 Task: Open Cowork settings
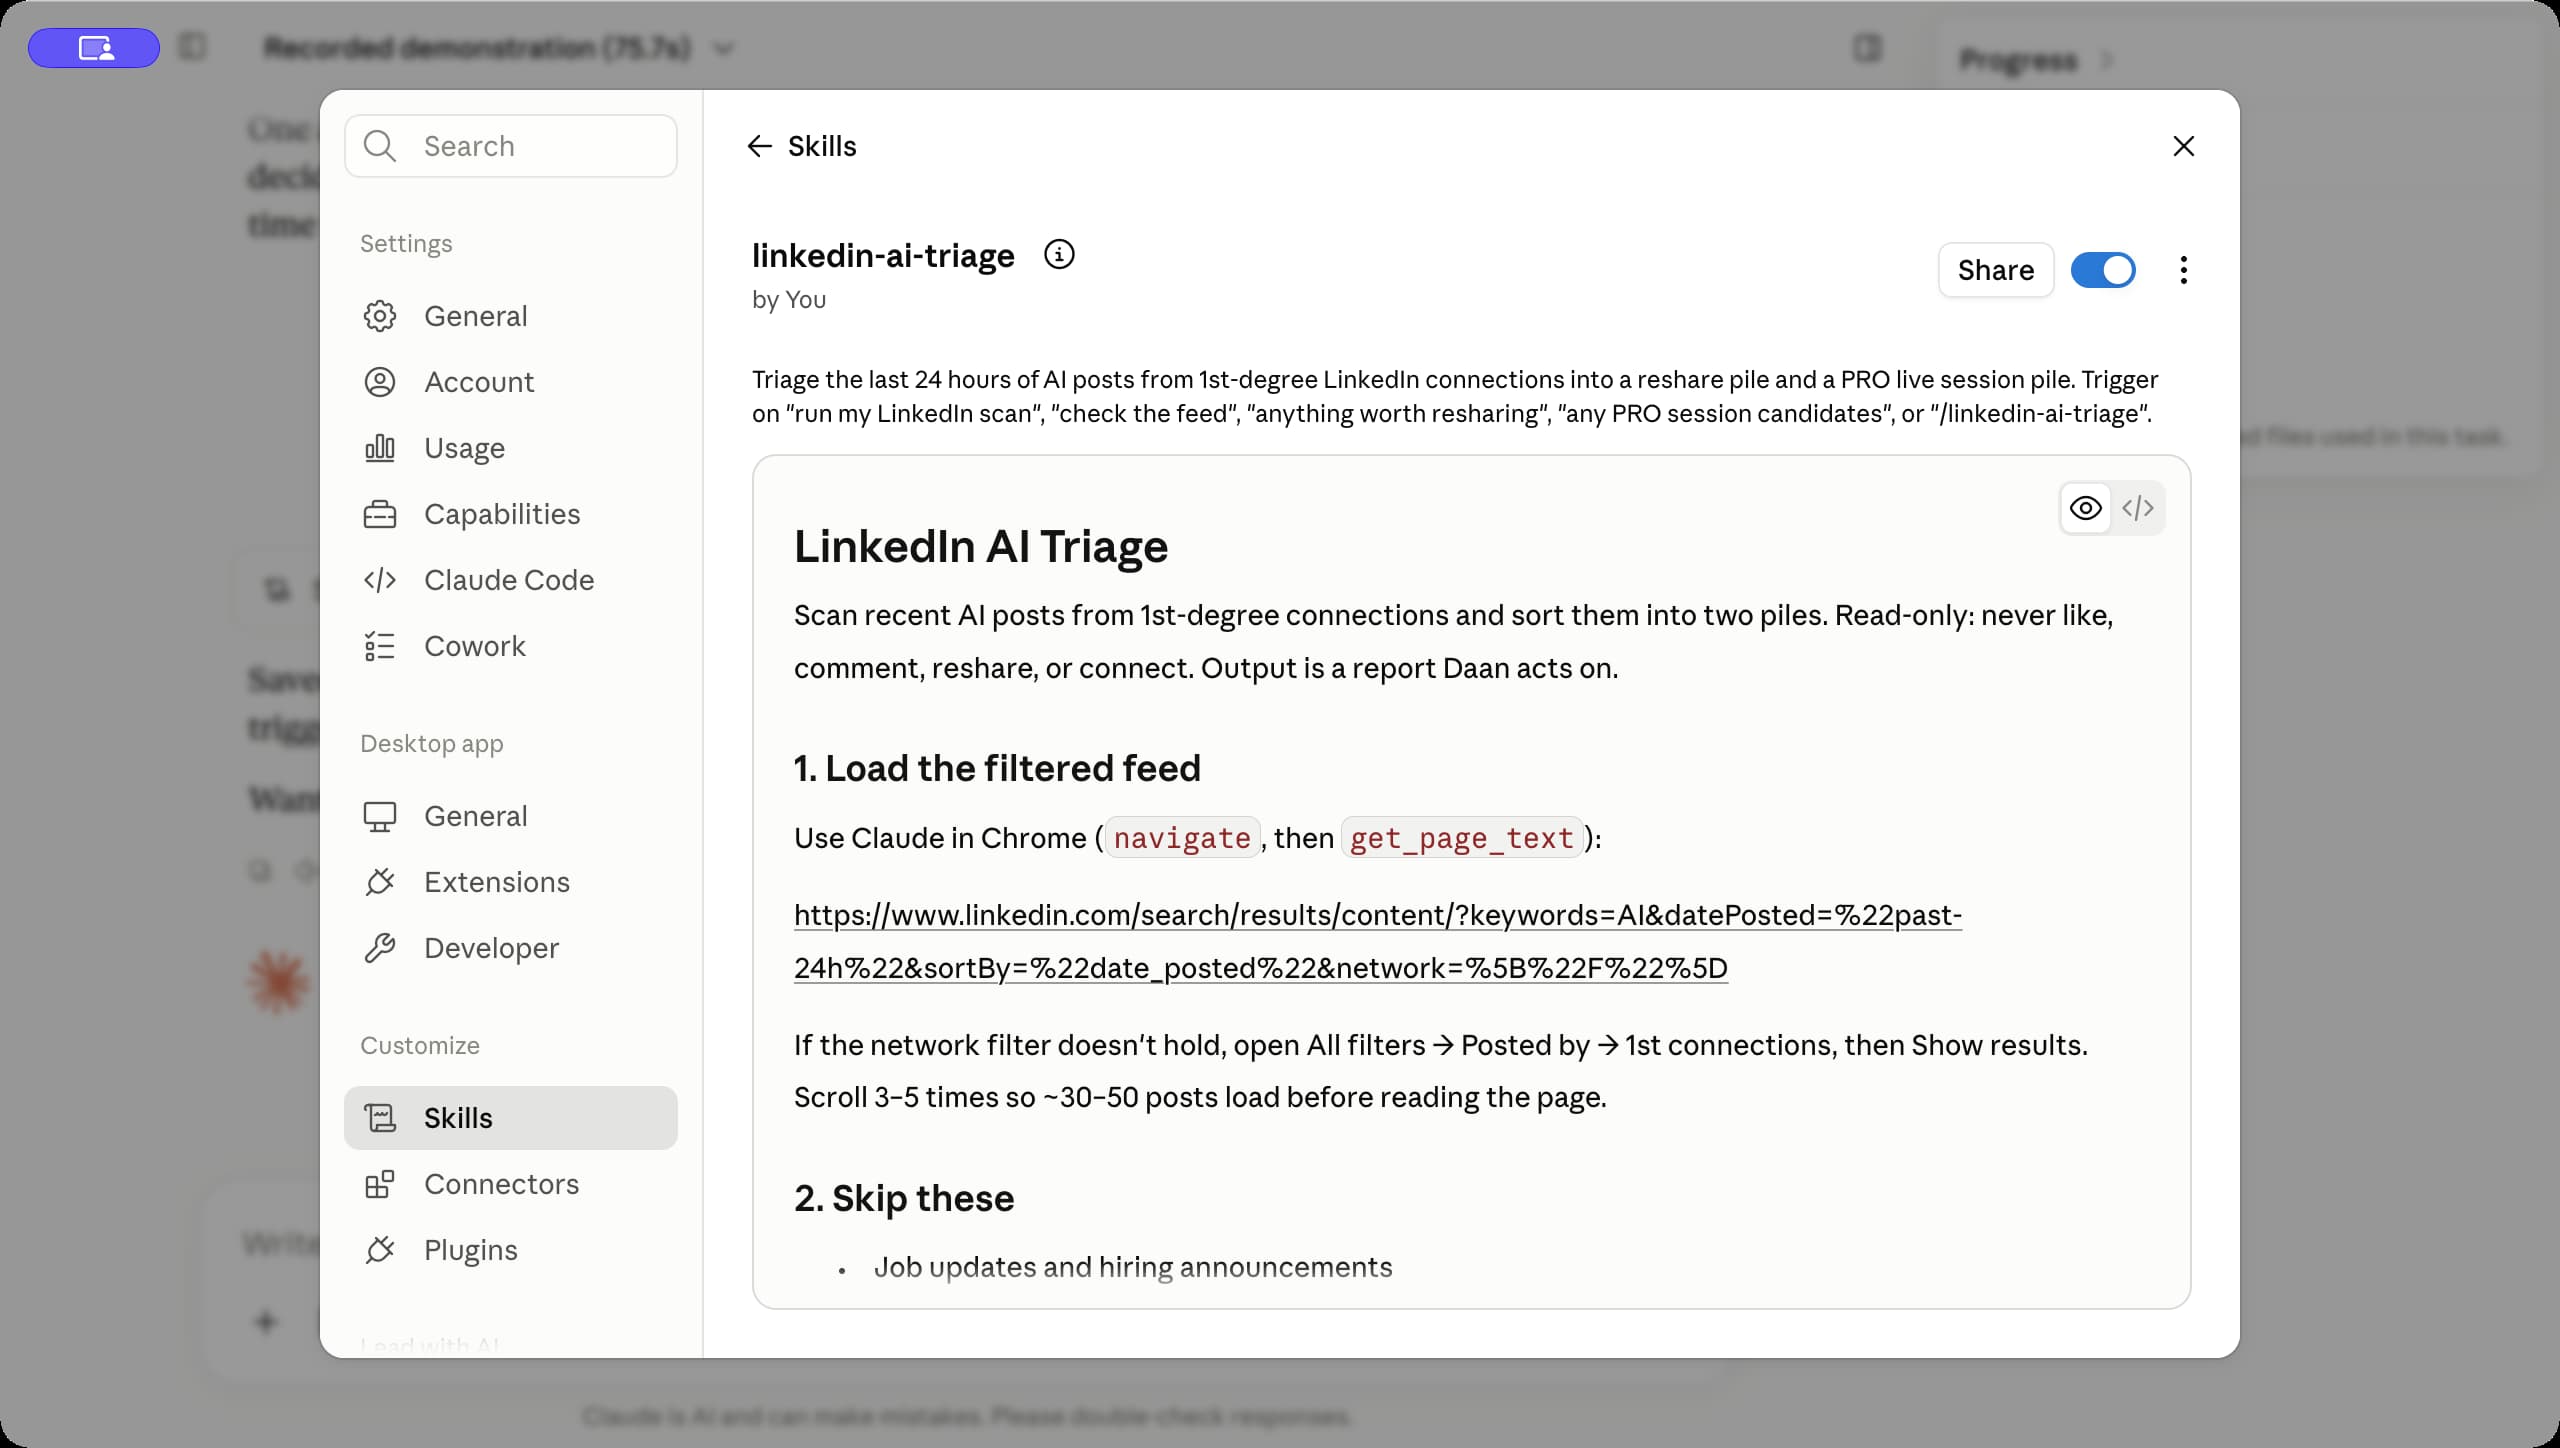pos(511,646)
